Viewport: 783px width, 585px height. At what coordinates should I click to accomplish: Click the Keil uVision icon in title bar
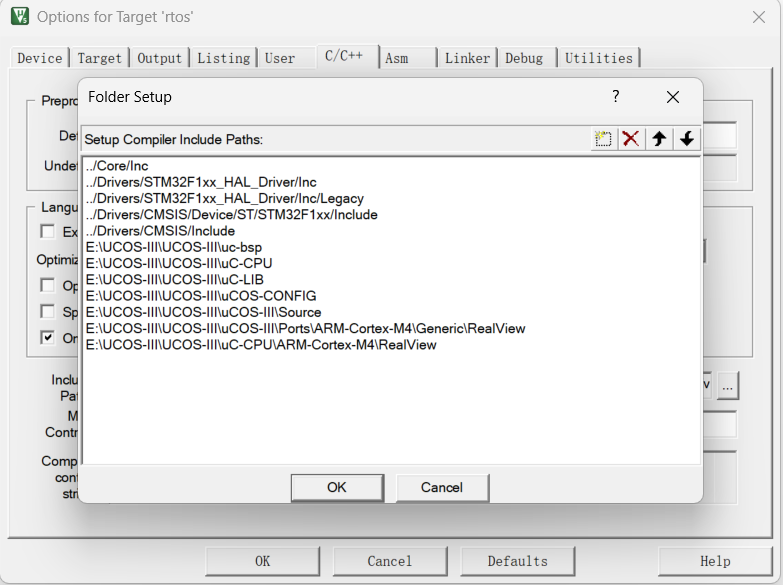coord(19,16)
